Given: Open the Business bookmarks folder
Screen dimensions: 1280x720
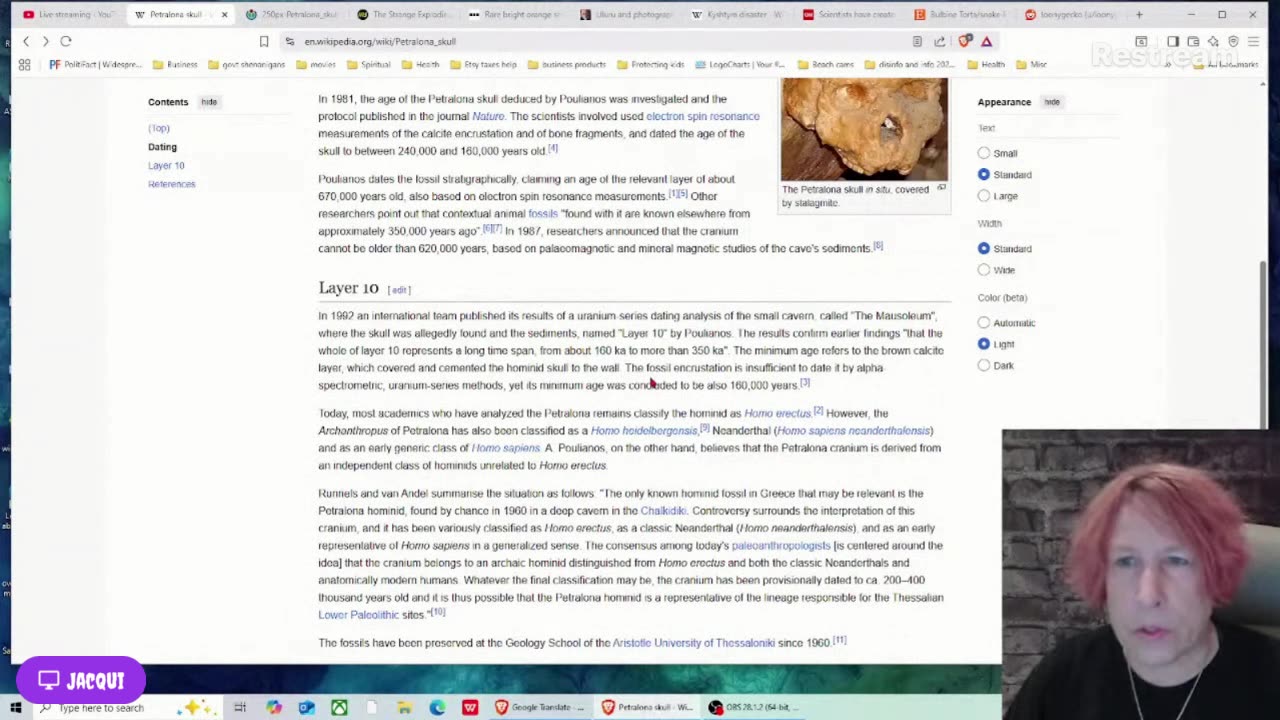Looking at the screenshot, I should click(x=175, y=64).
